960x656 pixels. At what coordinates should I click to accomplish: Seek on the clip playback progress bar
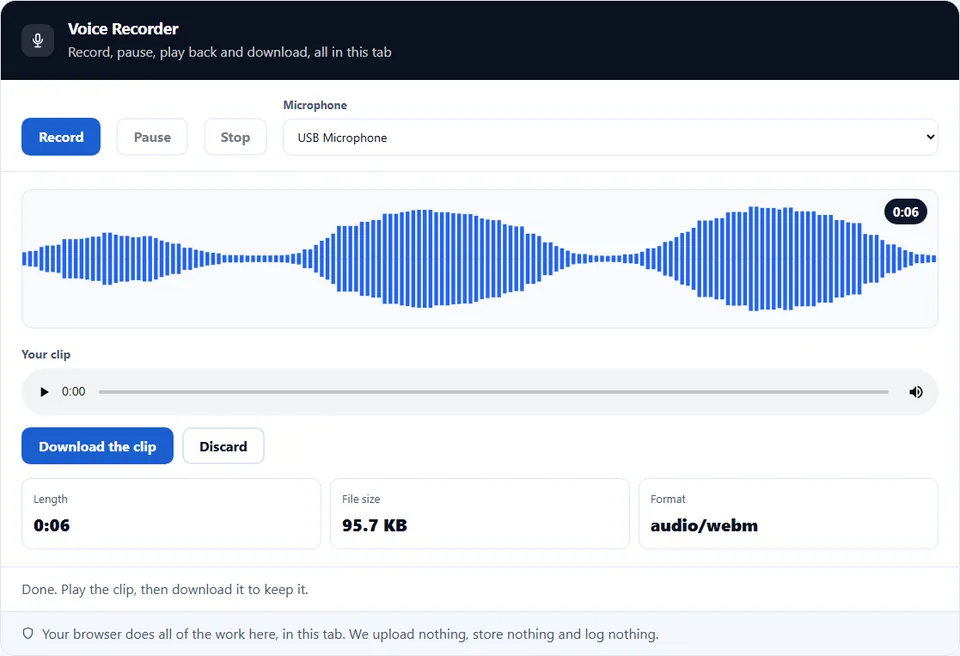tap(493, 392)
